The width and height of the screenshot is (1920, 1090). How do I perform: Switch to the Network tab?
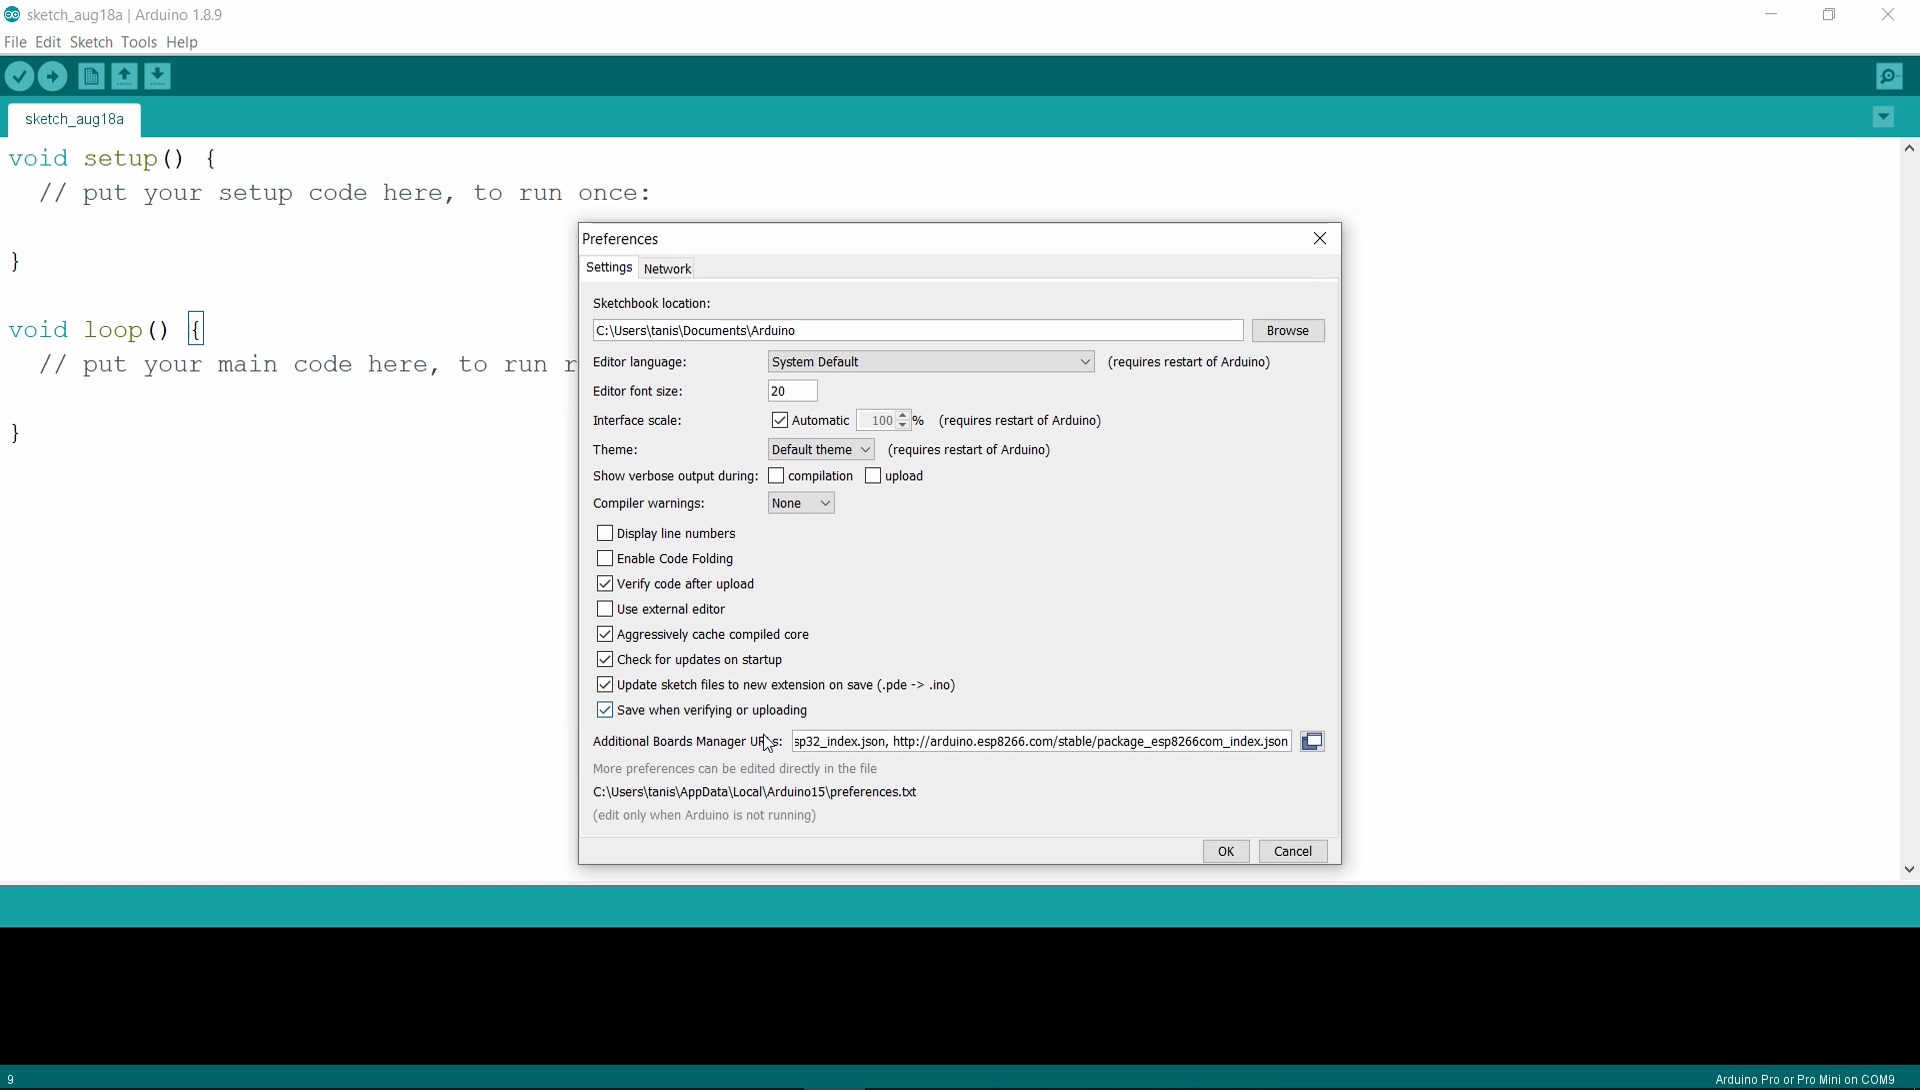click(x=667, y=269)
